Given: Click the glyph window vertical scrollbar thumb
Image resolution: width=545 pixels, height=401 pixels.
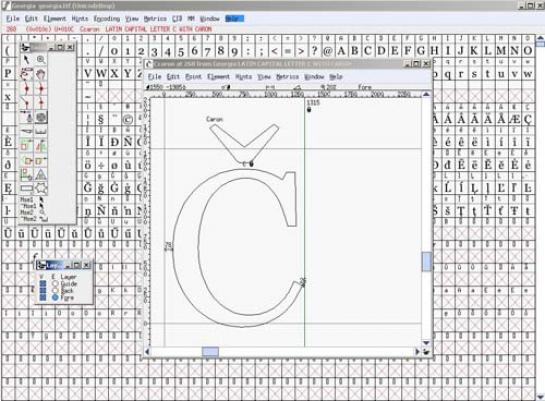Looking at the screenshot, I should (426, 261).
